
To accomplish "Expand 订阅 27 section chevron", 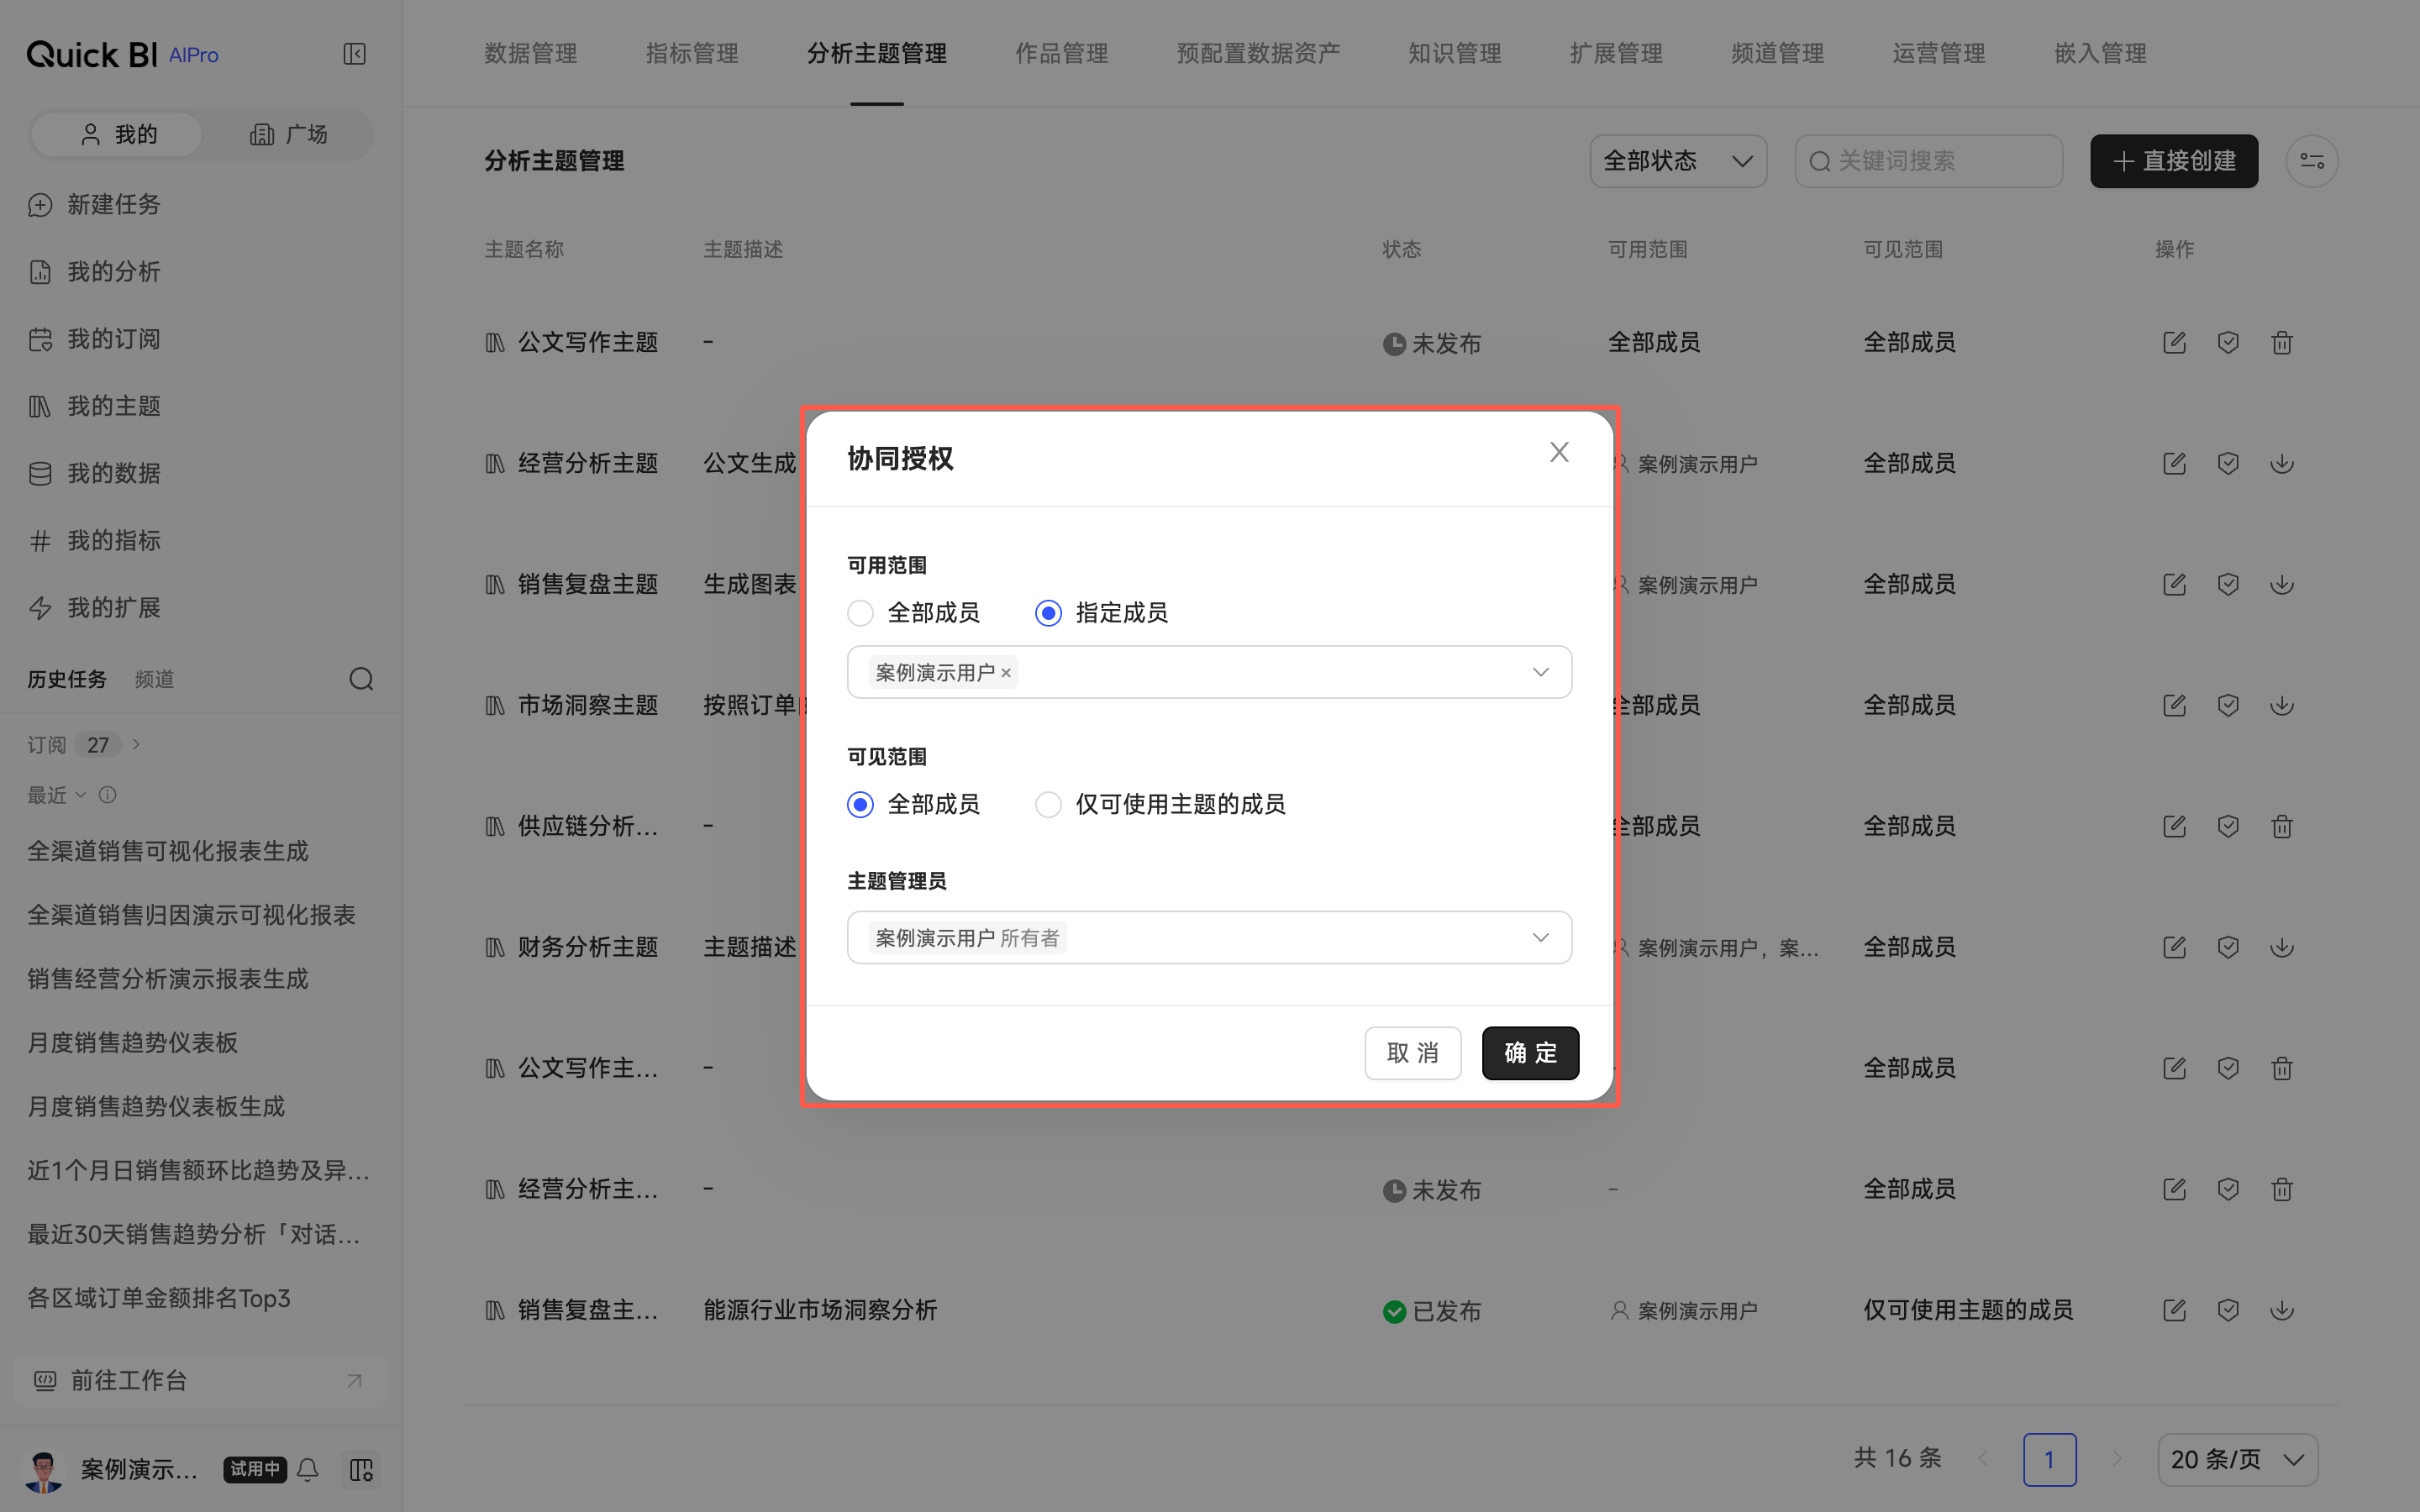I will click(x=136, y=744).
